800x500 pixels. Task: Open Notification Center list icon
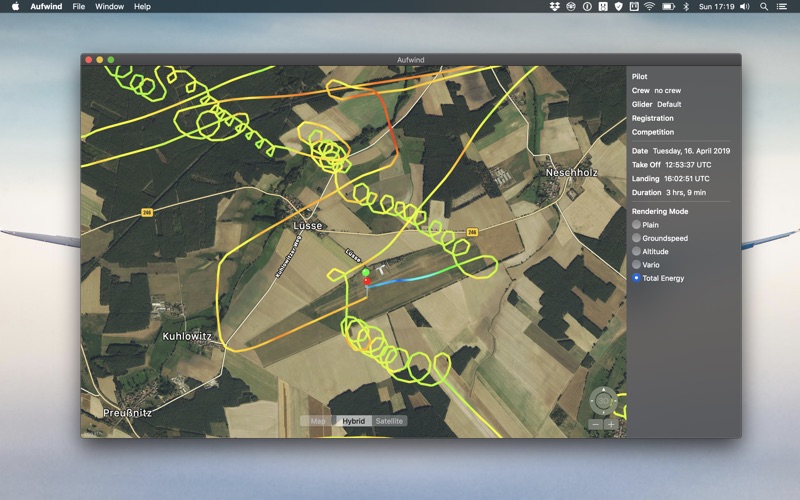781,7
